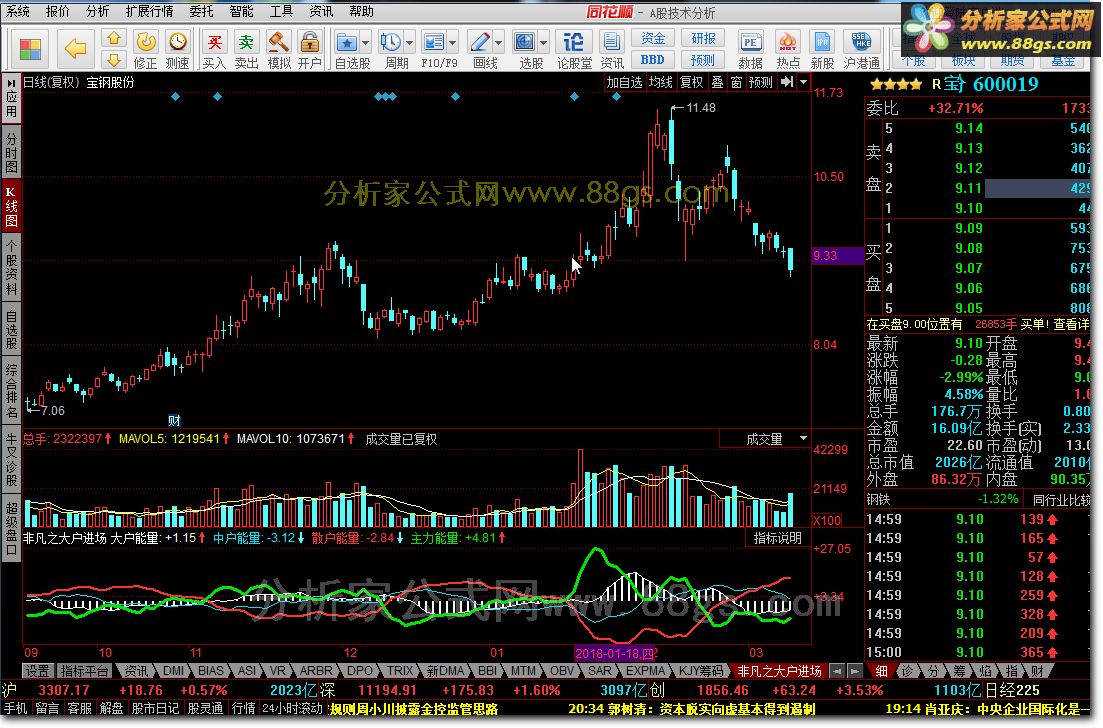Select the 画线 pencil drawing tool
This screenshot has width=1103, height=728.
click(x=480, y=42)
